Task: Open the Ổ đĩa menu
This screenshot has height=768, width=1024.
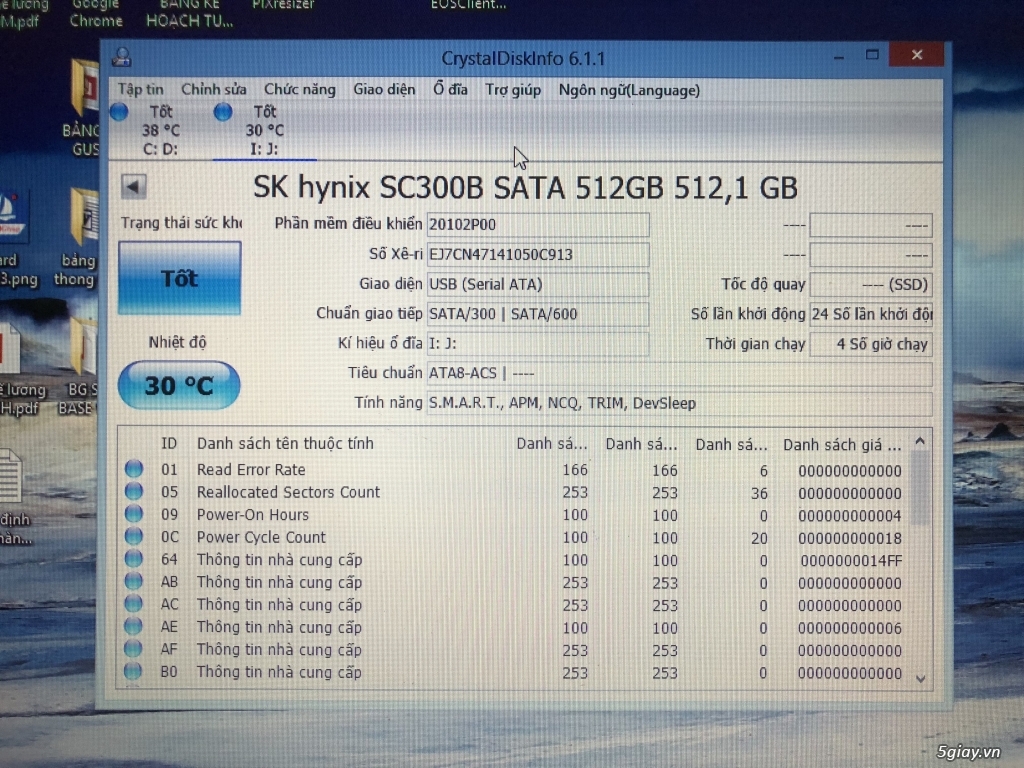Action: pos(450,90)
